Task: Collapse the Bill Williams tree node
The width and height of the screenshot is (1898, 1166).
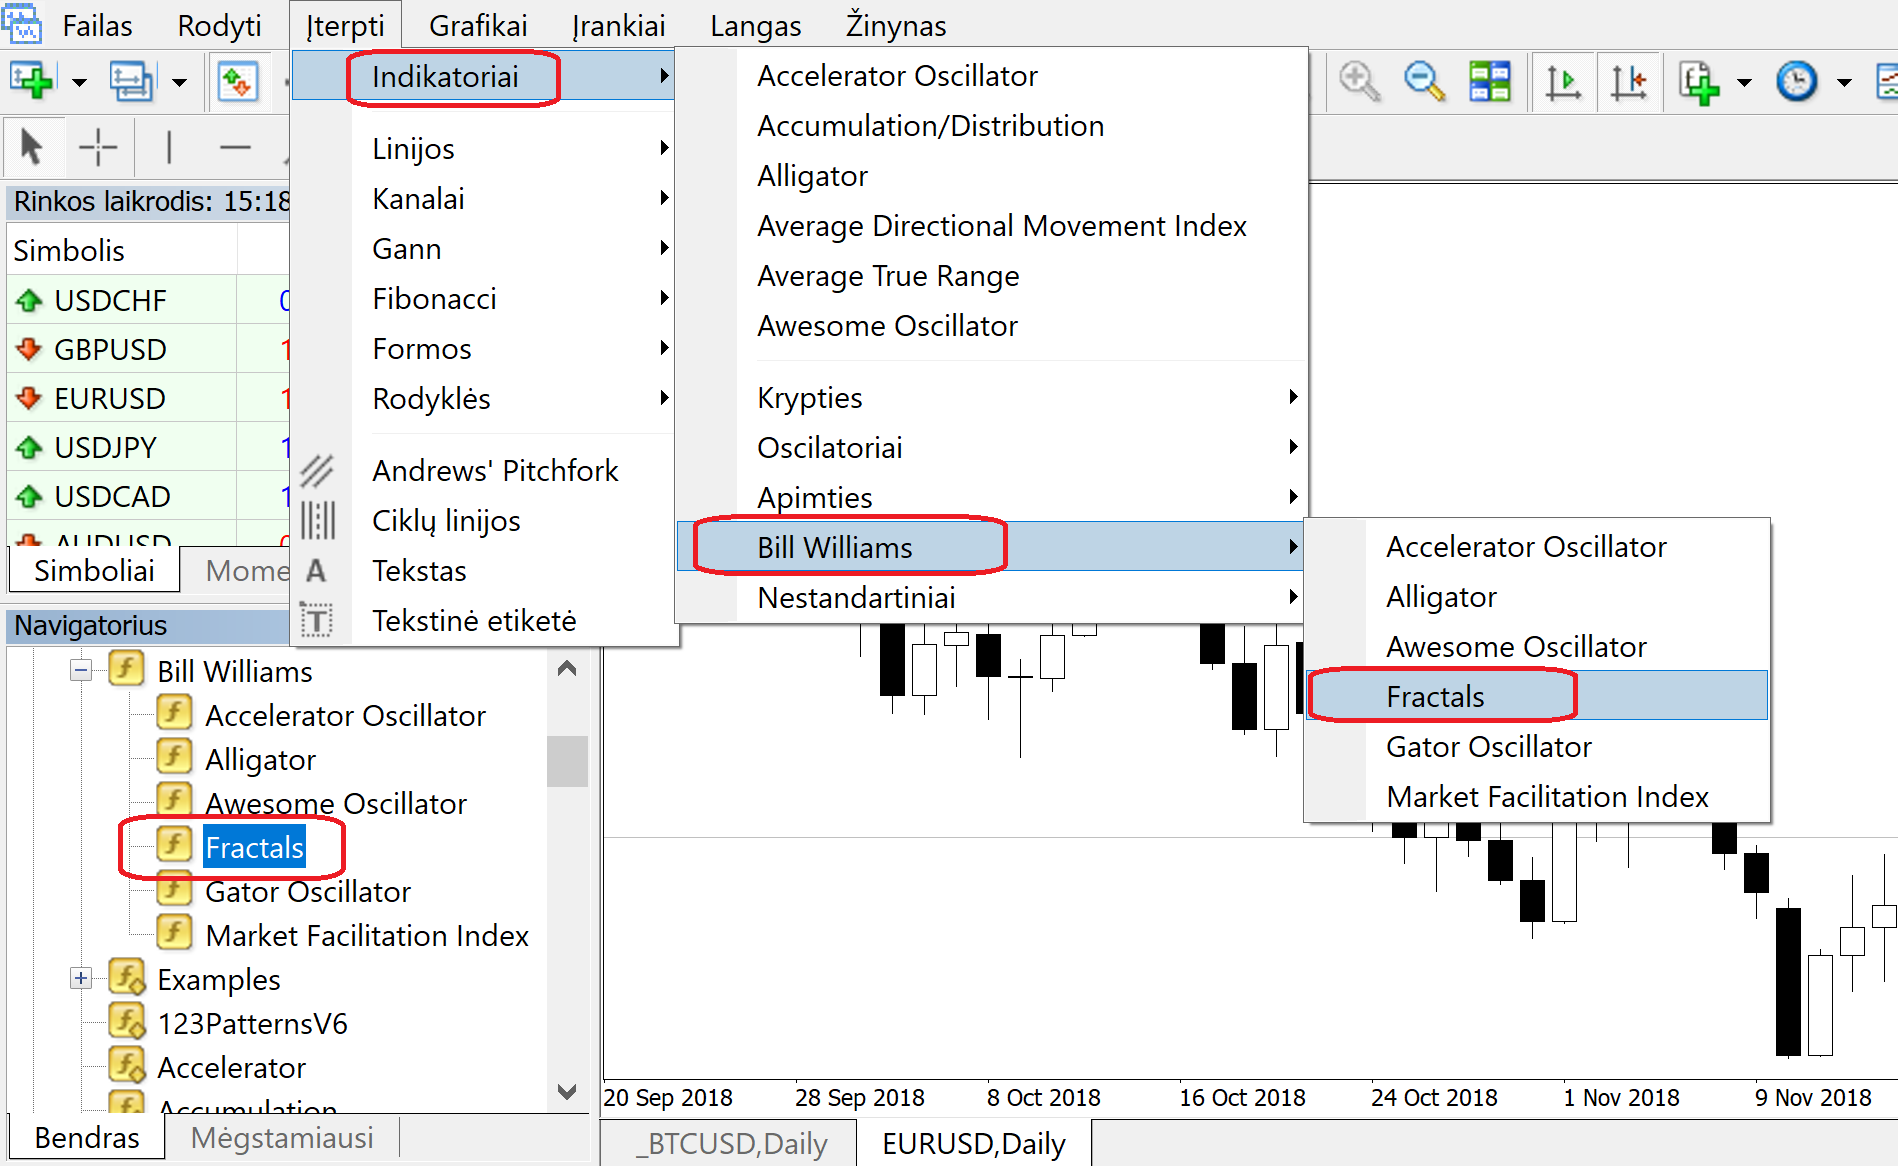Action: coord(81,670)
